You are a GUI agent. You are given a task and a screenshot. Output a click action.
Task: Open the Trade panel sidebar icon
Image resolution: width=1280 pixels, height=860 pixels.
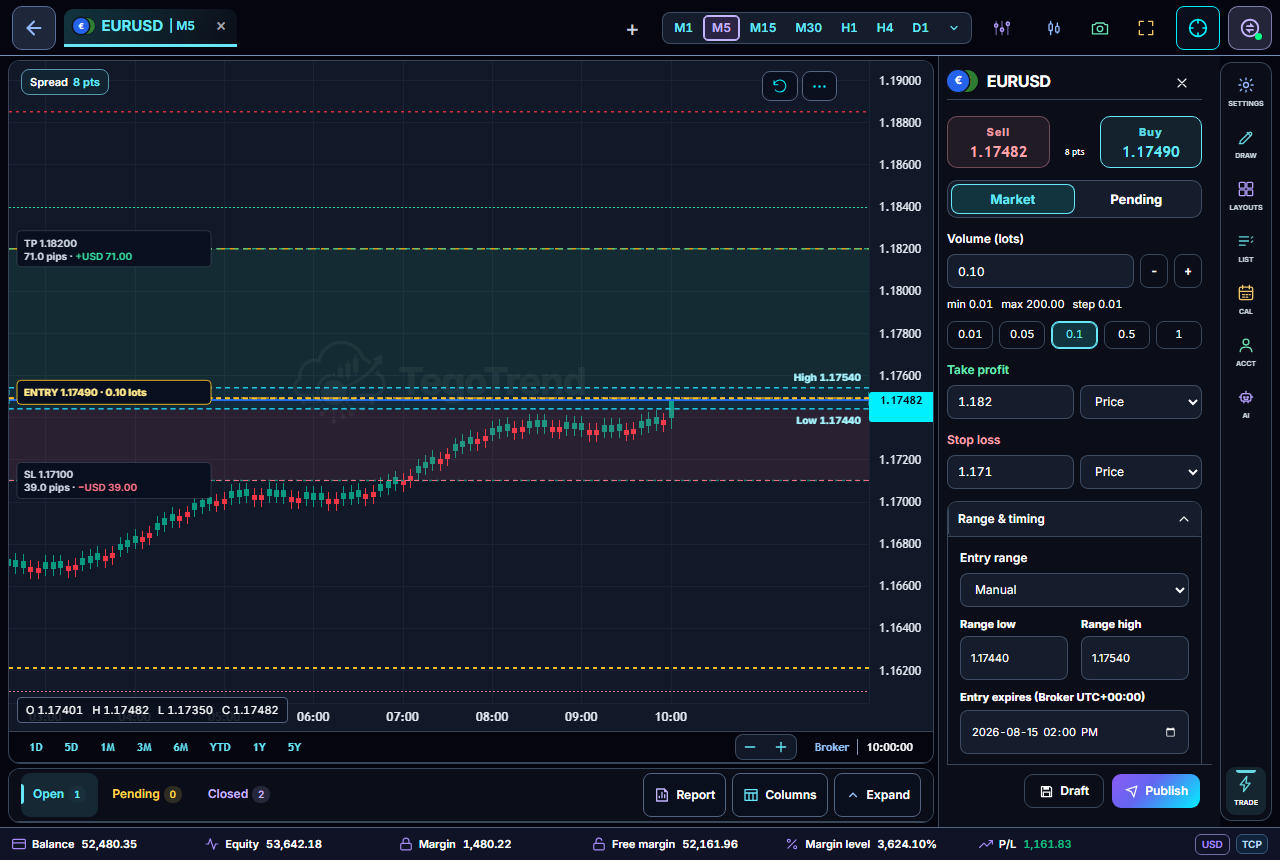[1246, 790]
